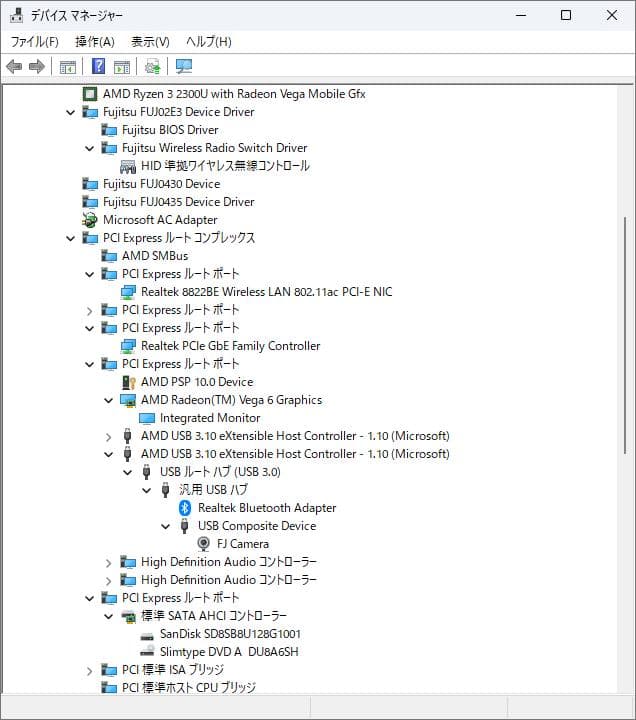Toggle the action pane toolbar icon

click(x=122, y=67)
